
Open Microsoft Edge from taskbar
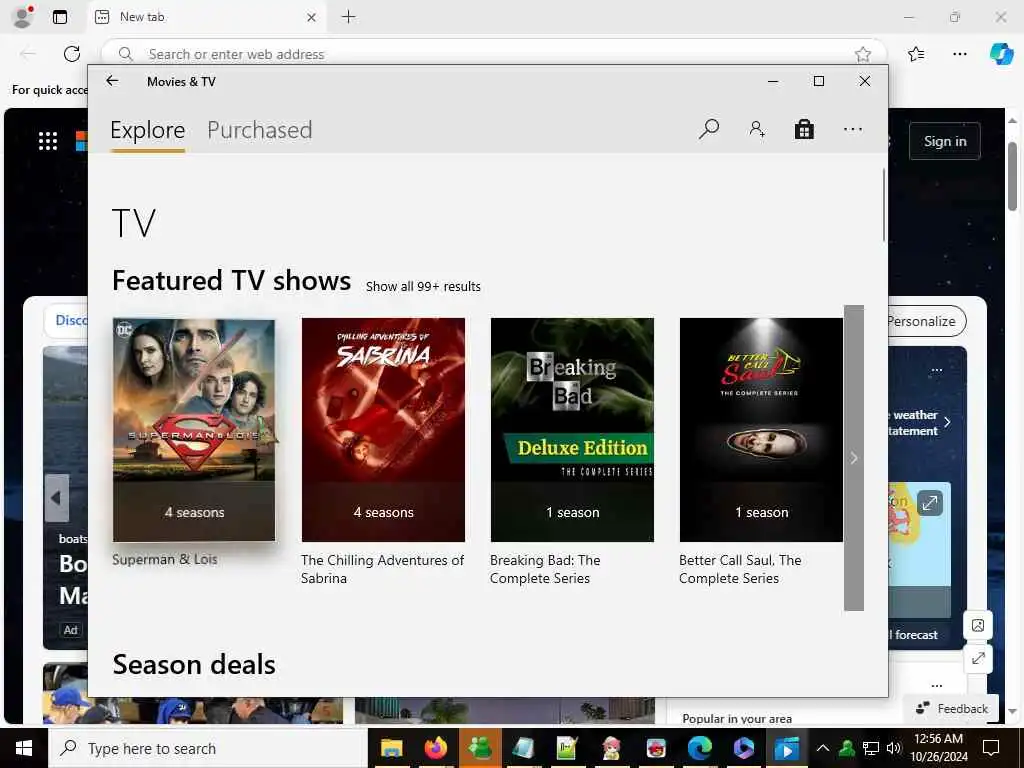(x=699, y=748)
